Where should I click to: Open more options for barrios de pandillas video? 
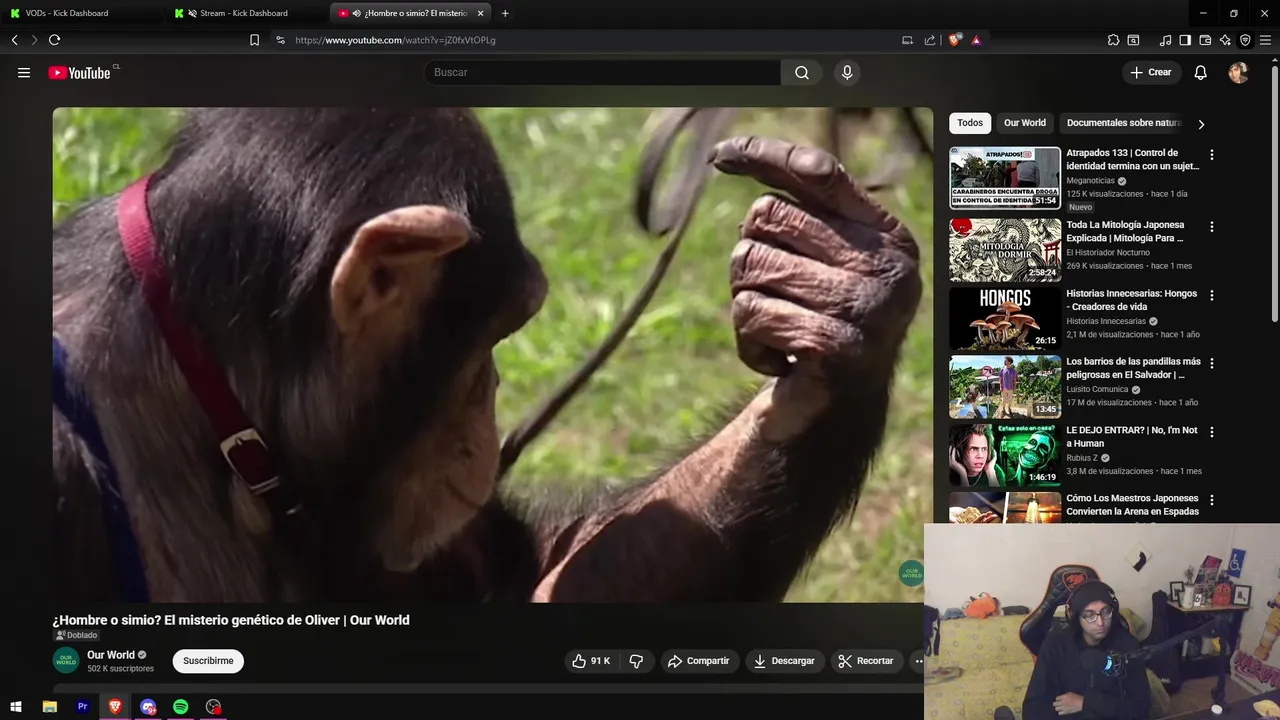click(1211, 363)
